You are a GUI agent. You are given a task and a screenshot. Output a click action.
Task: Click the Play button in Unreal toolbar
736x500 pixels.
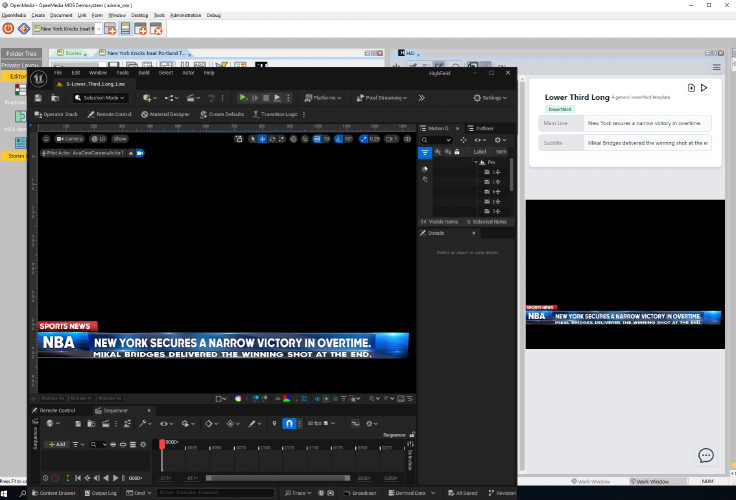[243, 98]
